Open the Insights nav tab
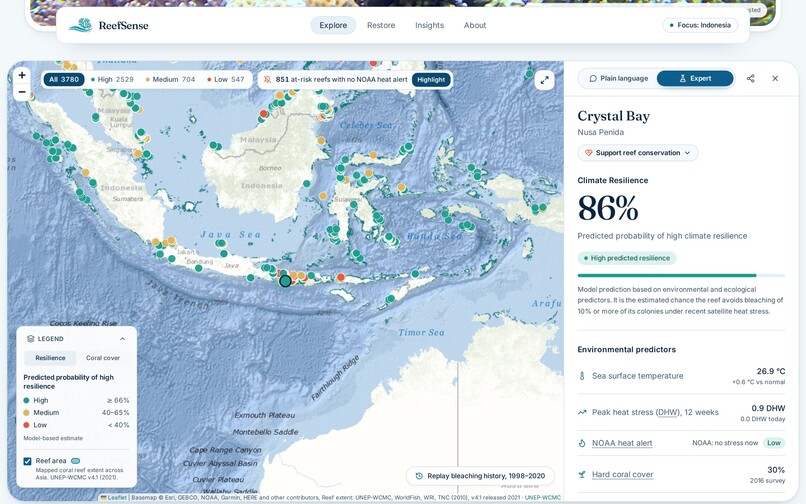This screenshot has height=504, width=806. tap(429, 25)
